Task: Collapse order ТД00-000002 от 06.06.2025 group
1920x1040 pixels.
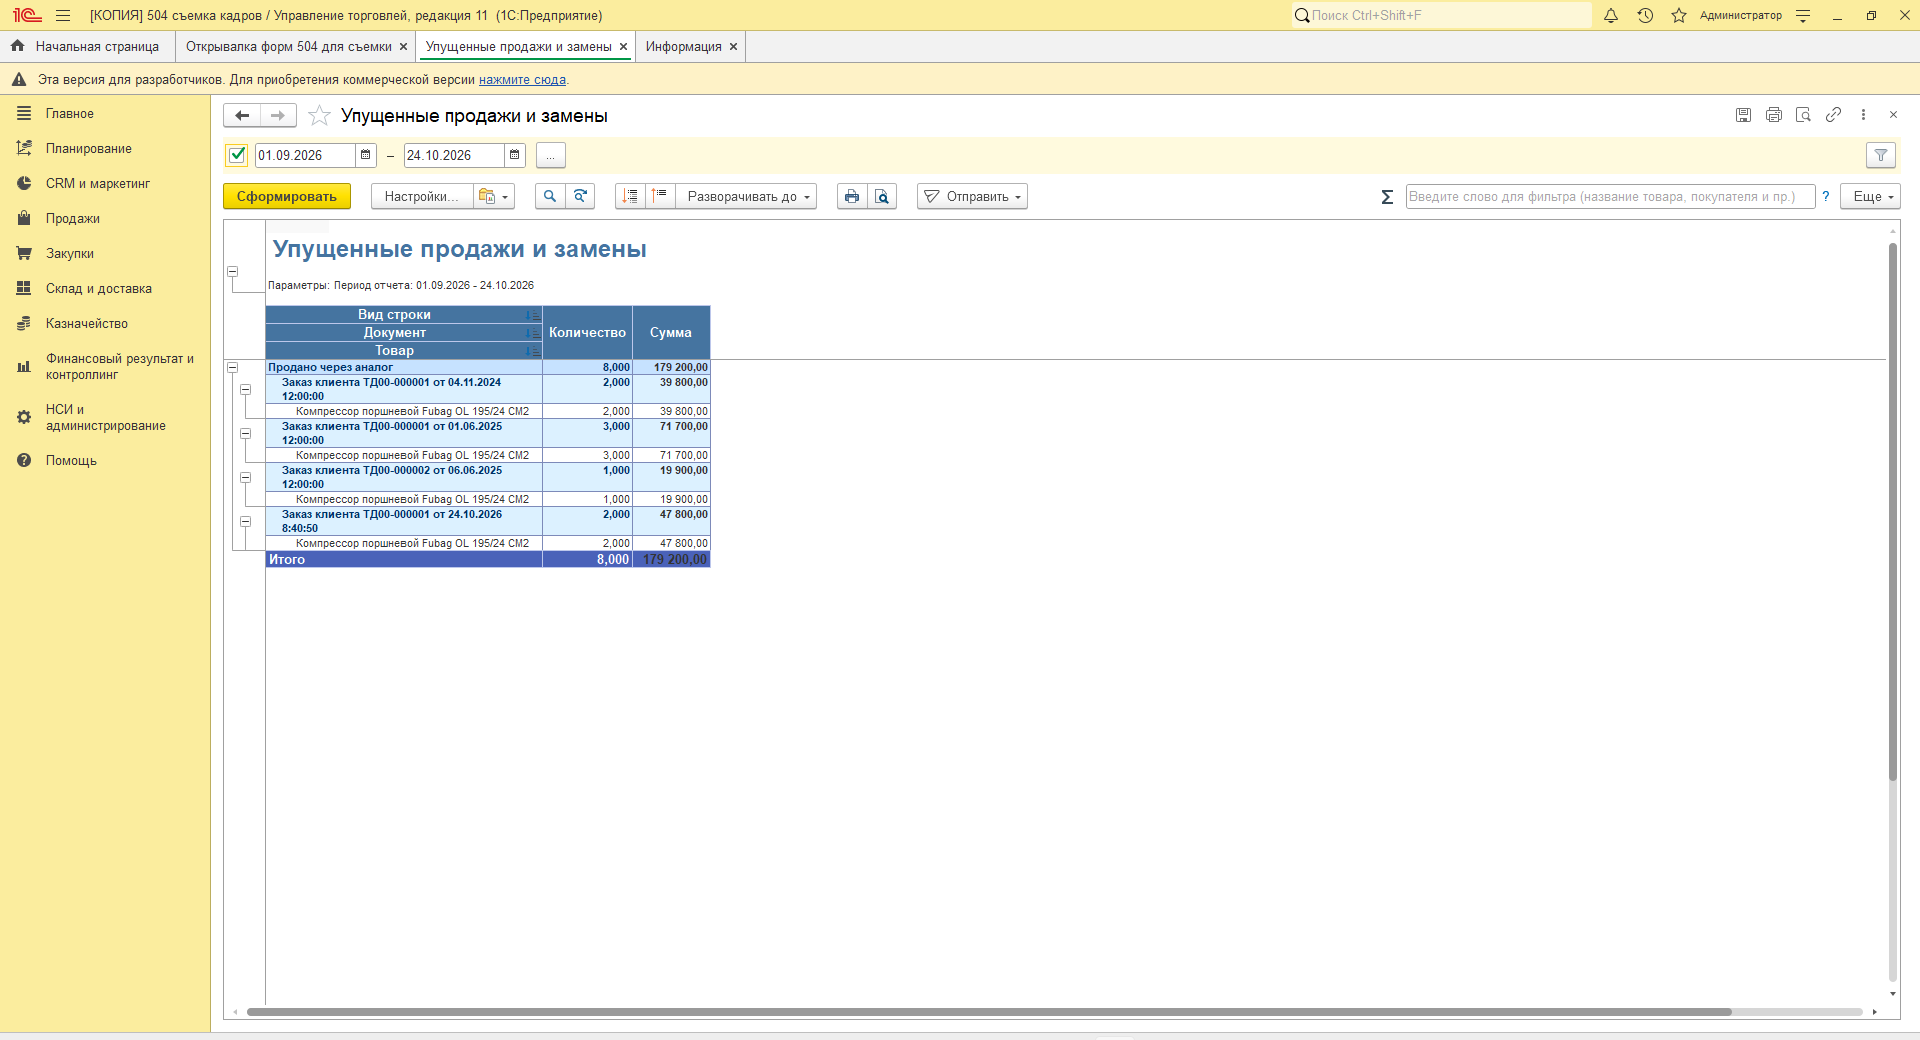Action: tap(245, 478)
